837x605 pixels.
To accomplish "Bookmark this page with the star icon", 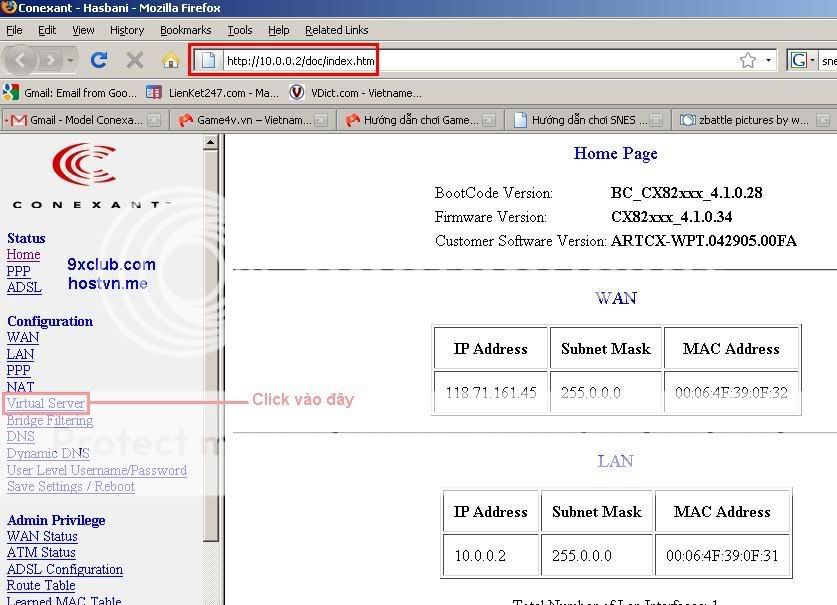I will (748, 60).
